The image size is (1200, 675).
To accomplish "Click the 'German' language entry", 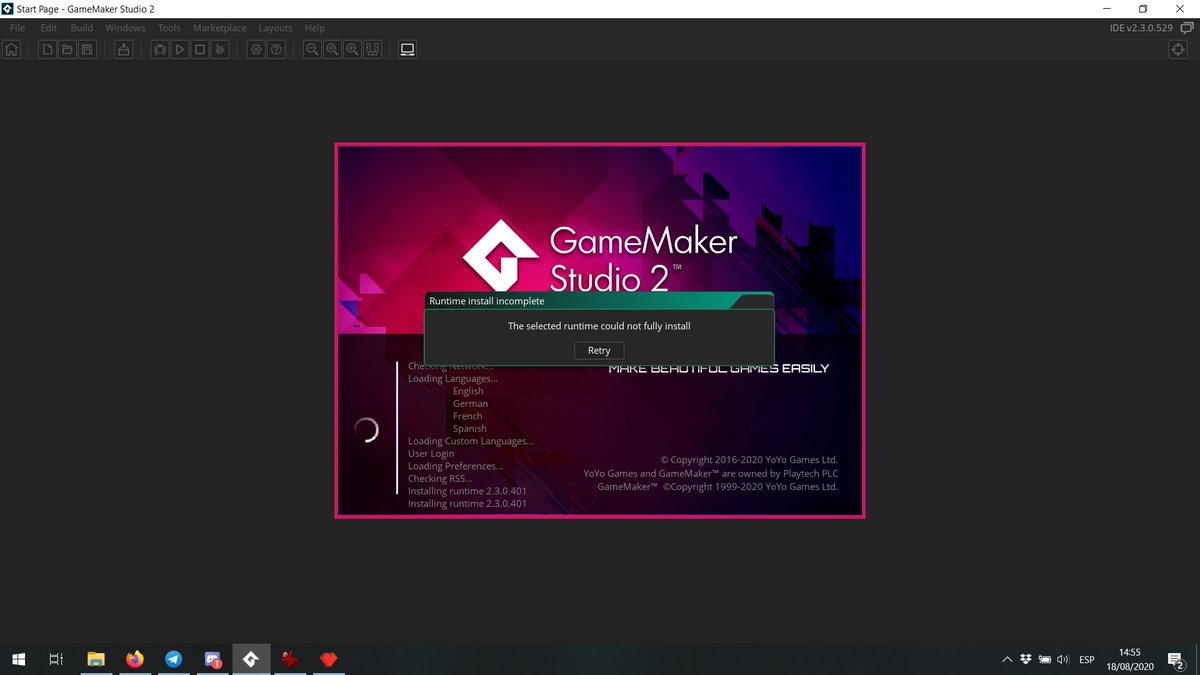I will pyautogui.click(x=471, y=404).
